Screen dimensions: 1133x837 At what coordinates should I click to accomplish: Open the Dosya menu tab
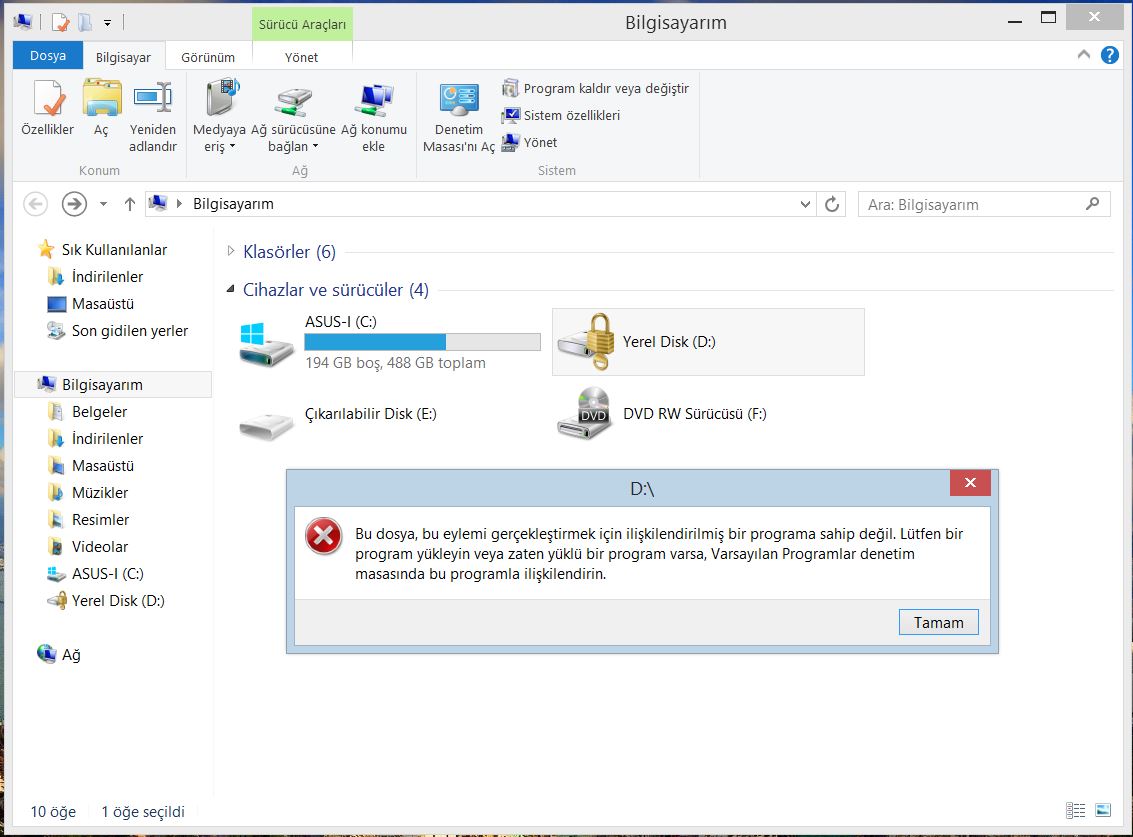tap(48, 56)
